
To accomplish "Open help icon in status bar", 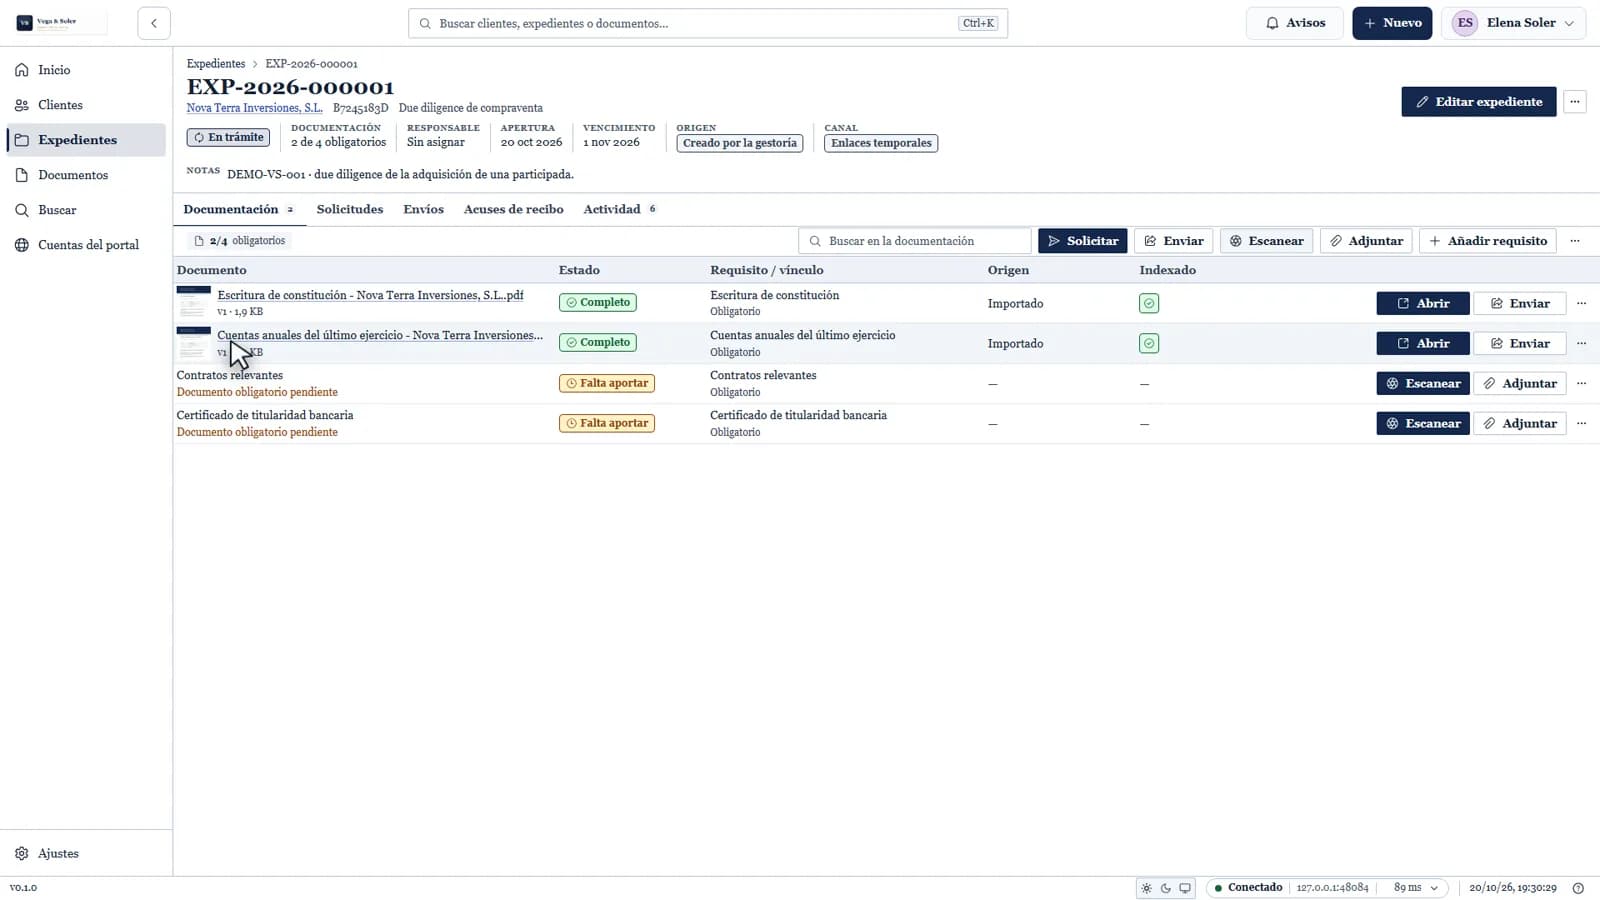I will coord(1578,888).
